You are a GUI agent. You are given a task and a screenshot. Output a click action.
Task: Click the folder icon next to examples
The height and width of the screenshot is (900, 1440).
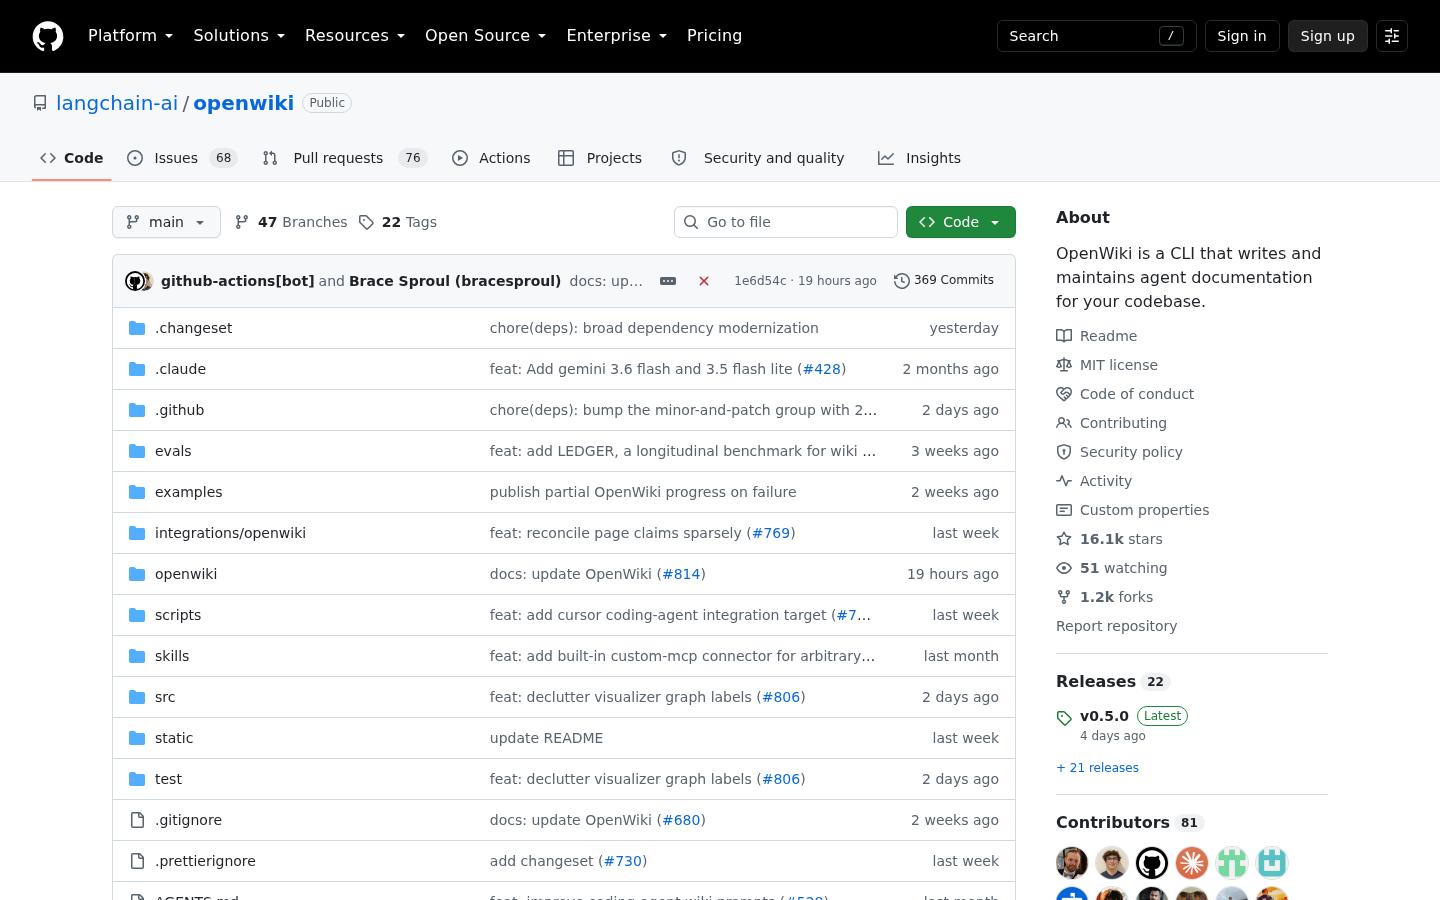click(137, 492)
